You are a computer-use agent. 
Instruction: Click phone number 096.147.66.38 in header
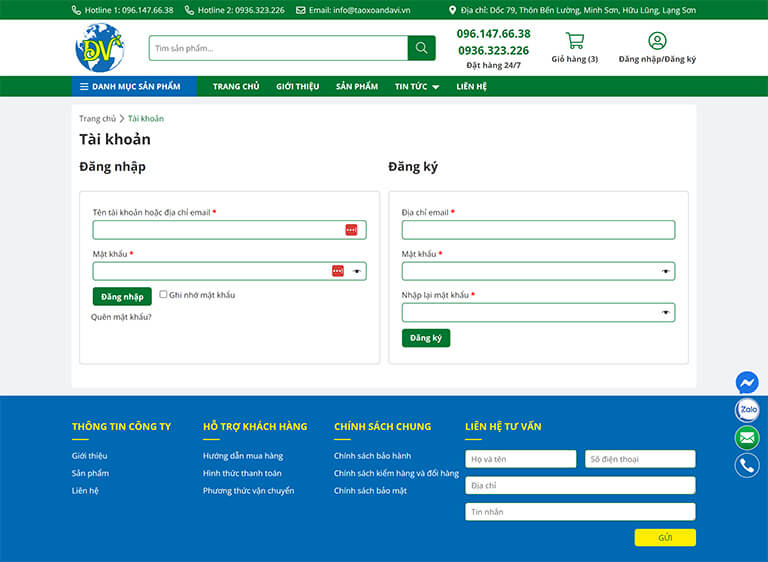click(493, 34)
